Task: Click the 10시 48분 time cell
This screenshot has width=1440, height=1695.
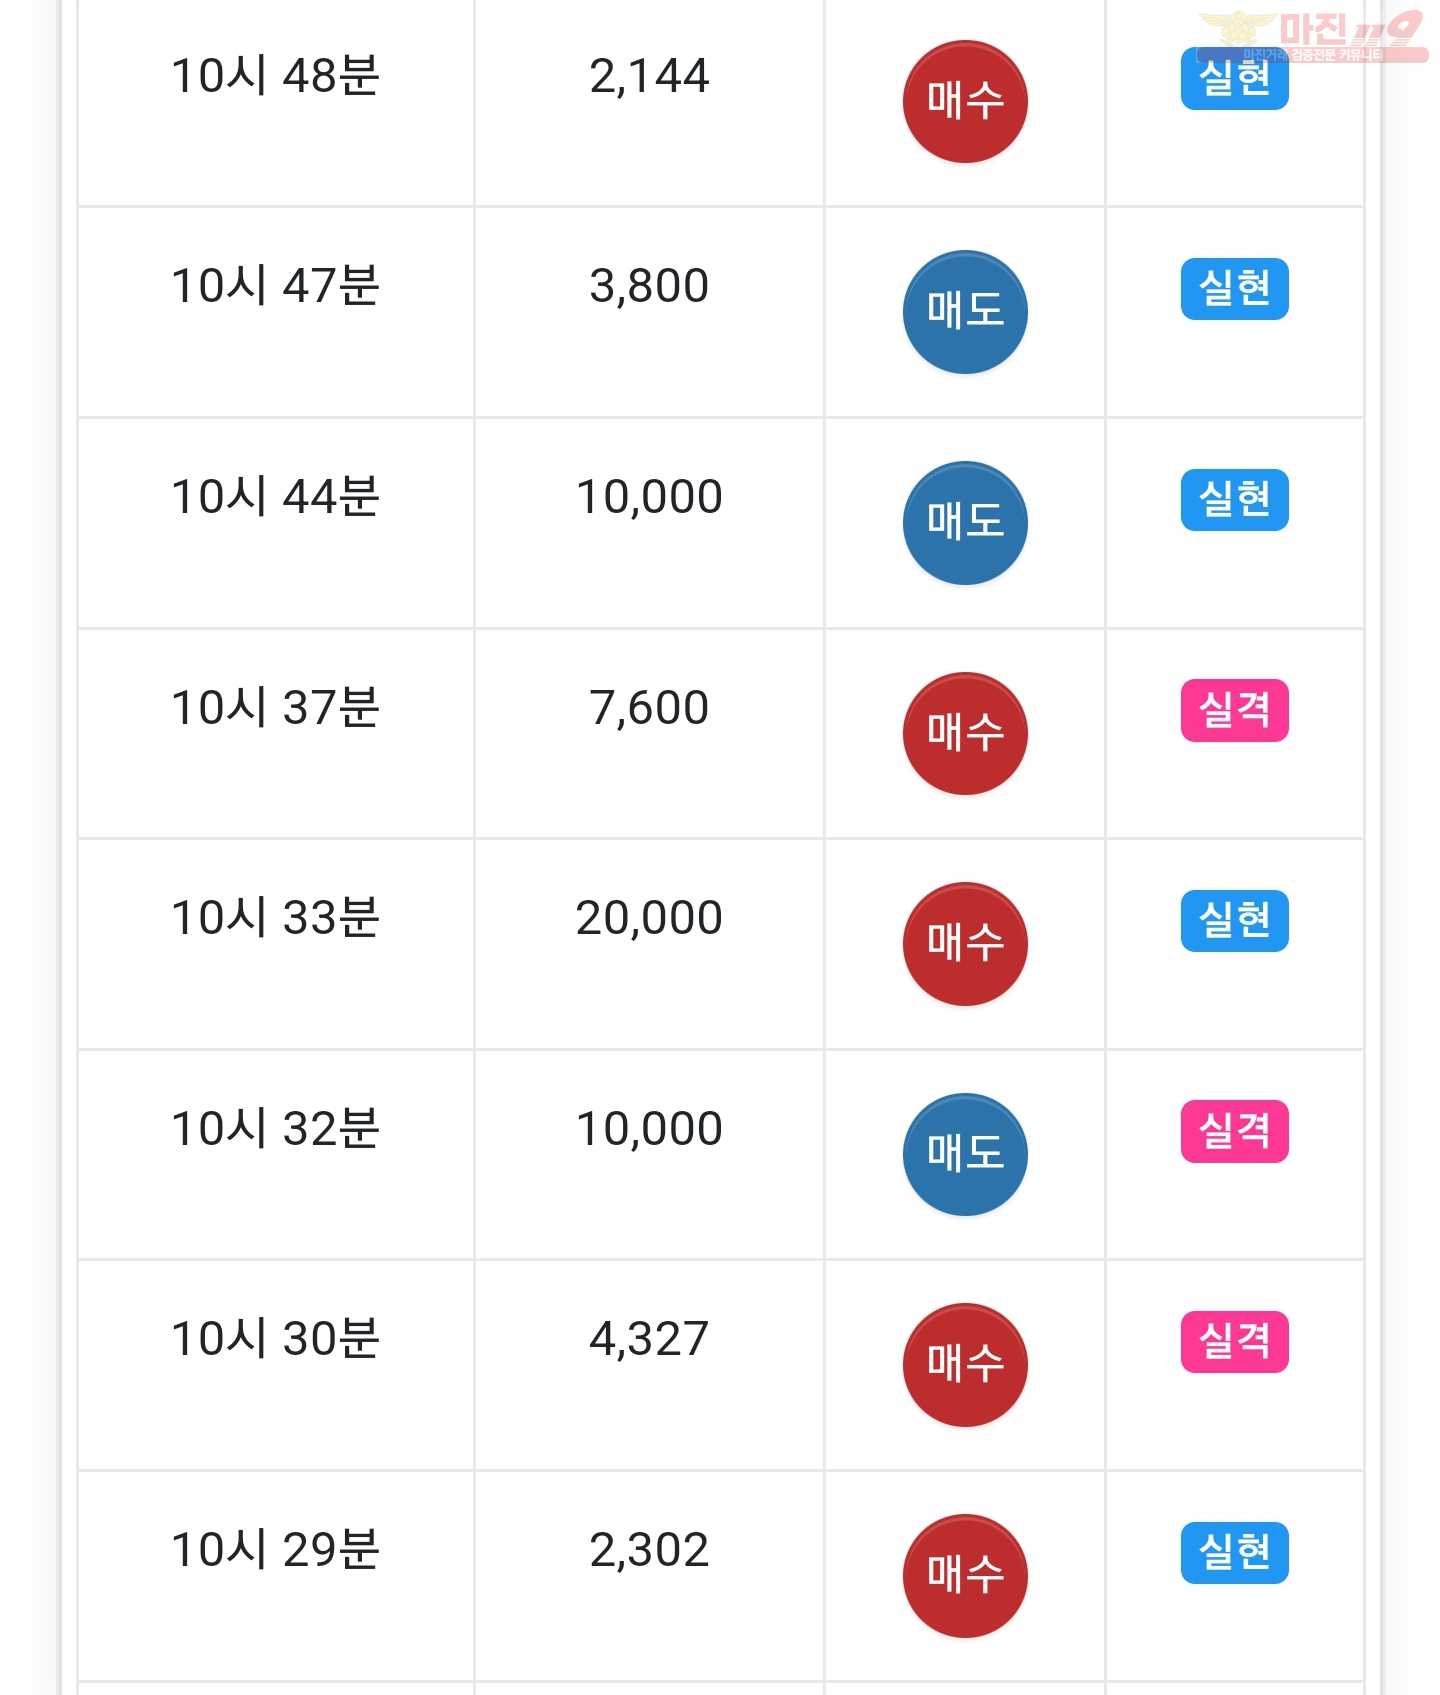Action: (x=276, y=102)
